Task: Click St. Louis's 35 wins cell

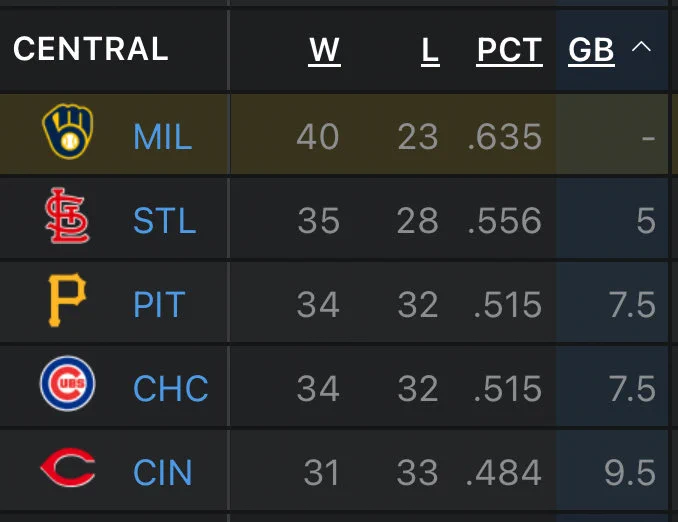Action: click(318, 221)
